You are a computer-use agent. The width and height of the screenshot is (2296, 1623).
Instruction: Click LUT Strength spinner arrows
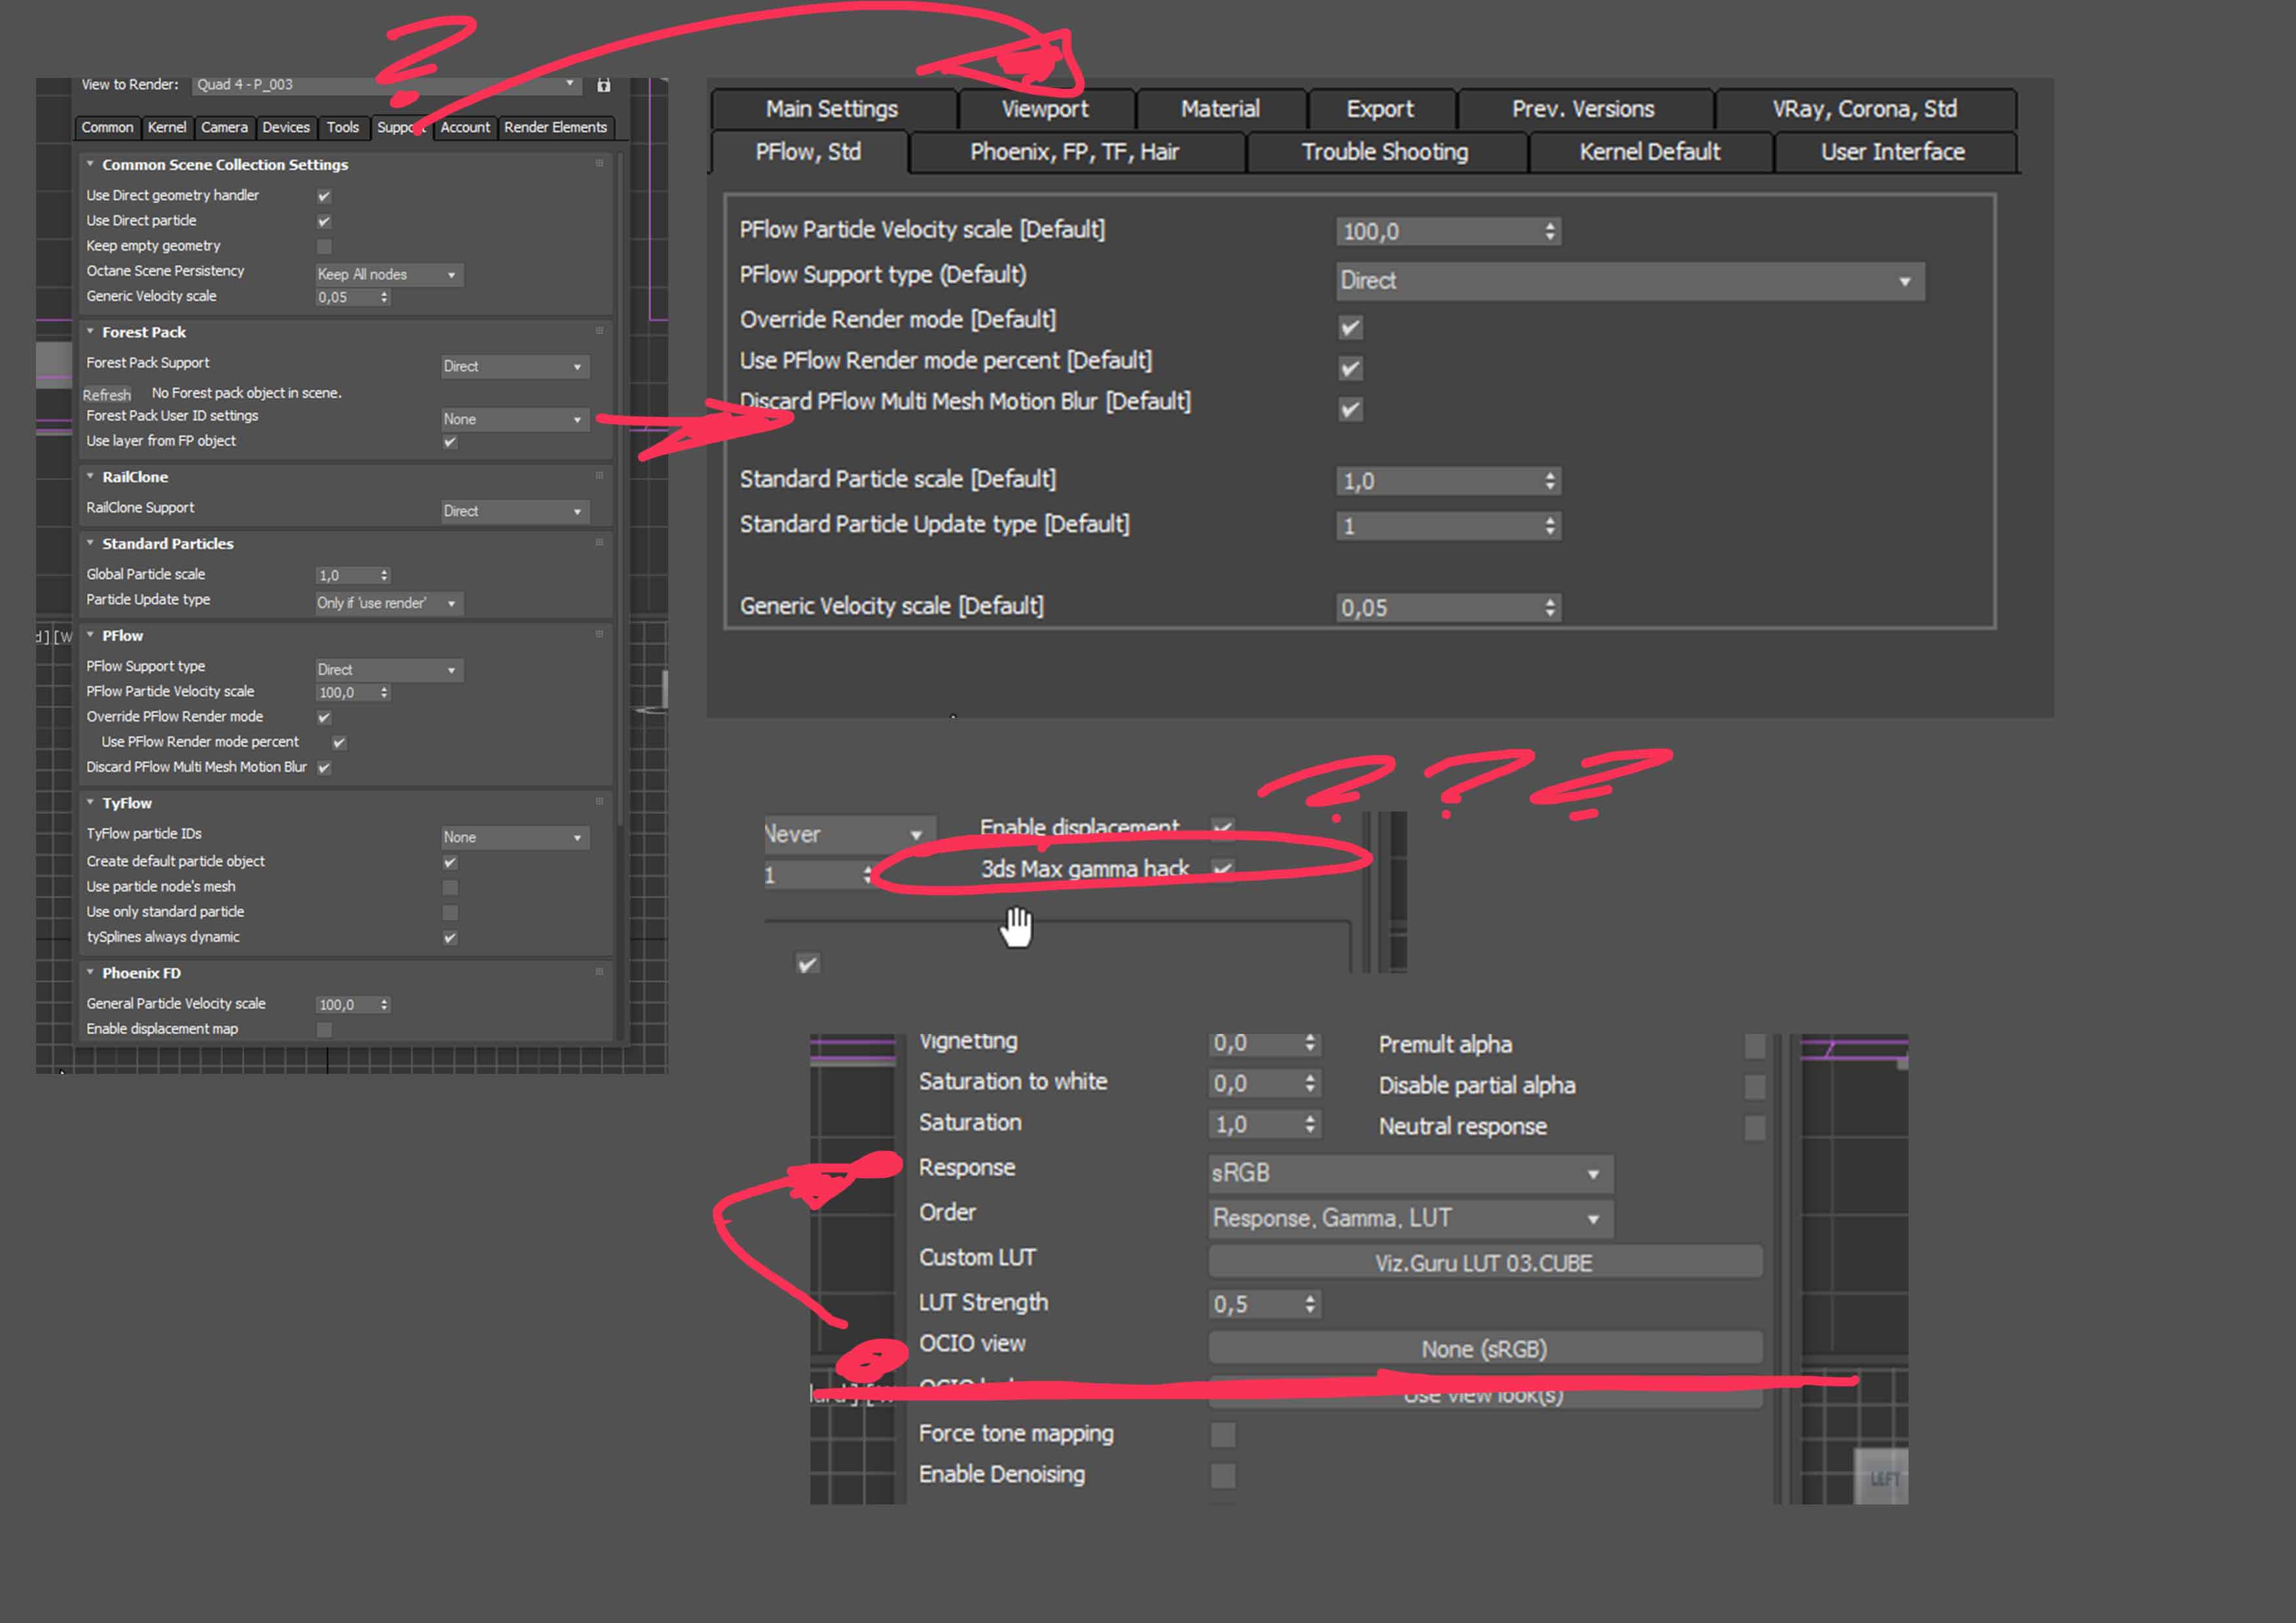click(1310, 1304)
